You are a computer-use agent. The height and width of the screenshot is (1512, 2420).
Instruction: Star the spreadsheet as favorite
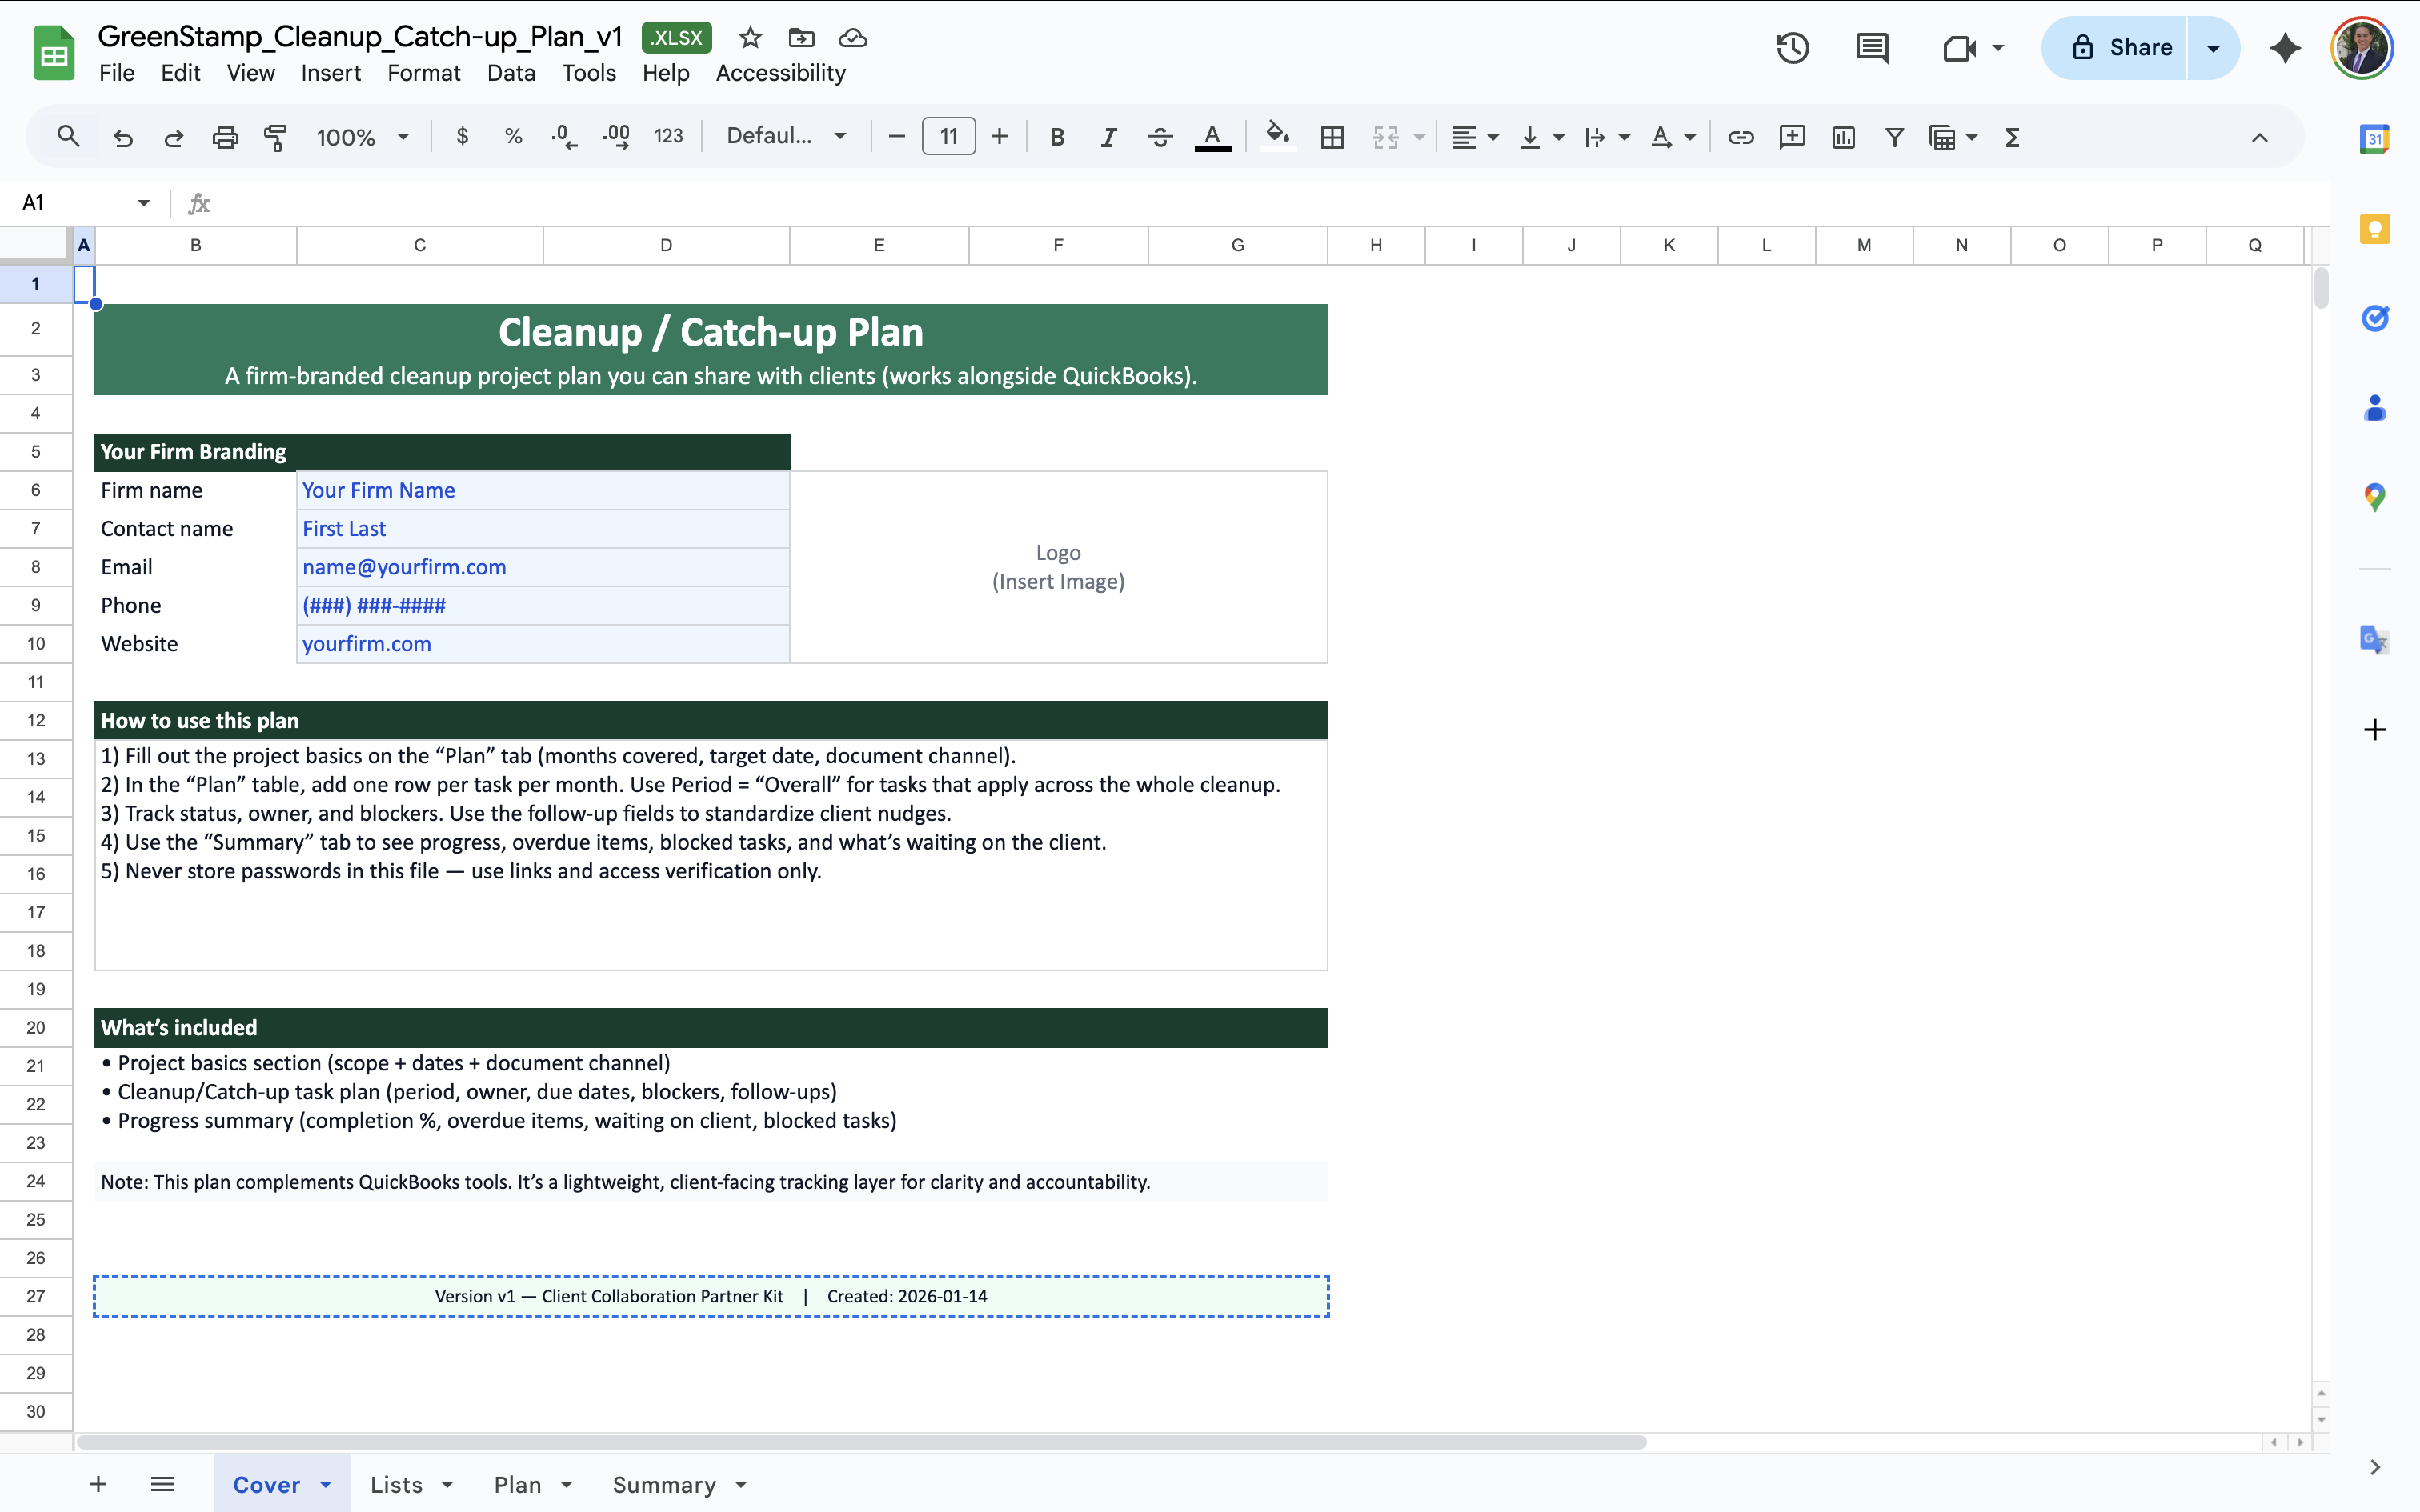coord(750,37)
